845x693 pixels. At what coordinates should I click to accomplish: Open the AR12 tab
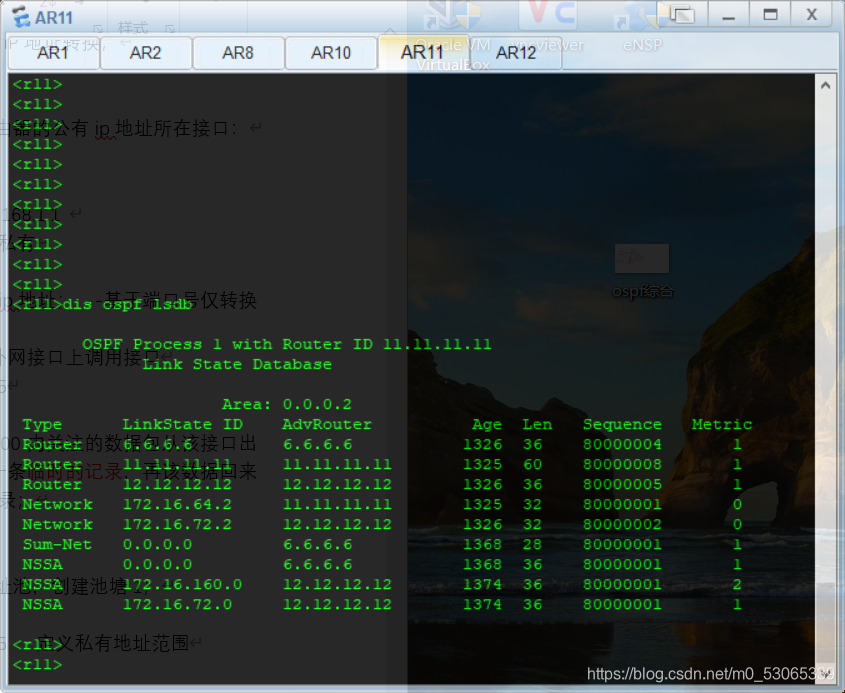[516, 53]
